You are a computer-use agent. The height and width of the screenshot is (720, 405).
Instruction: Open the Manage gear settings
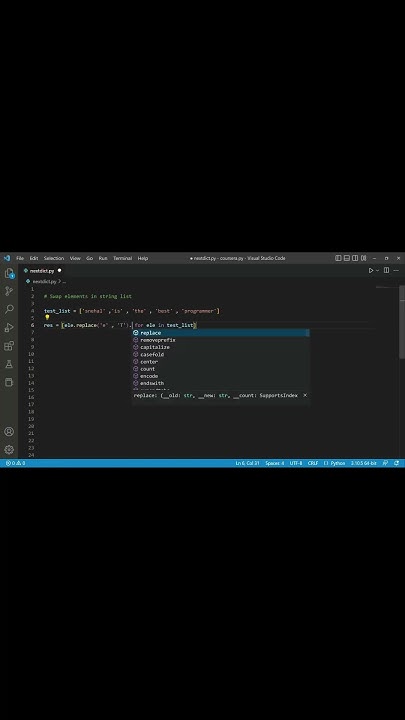9,450
